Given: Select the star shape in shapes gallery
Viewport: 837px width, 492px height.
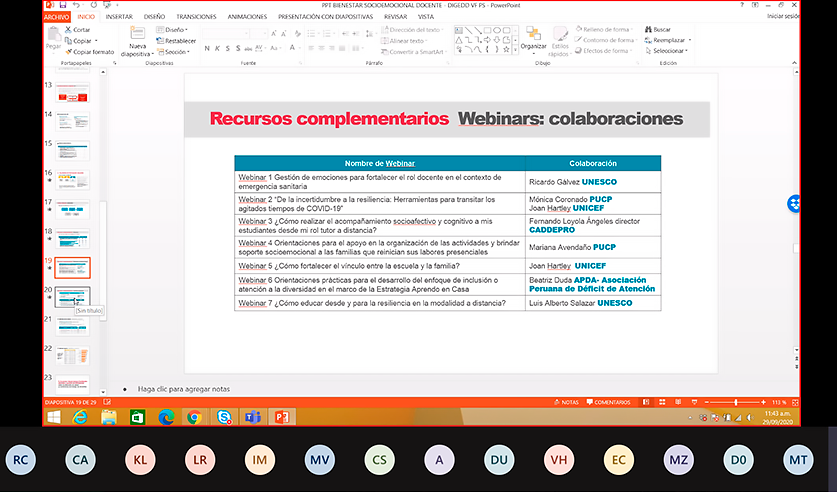Looking at the screenshot, I should [506, 49].
